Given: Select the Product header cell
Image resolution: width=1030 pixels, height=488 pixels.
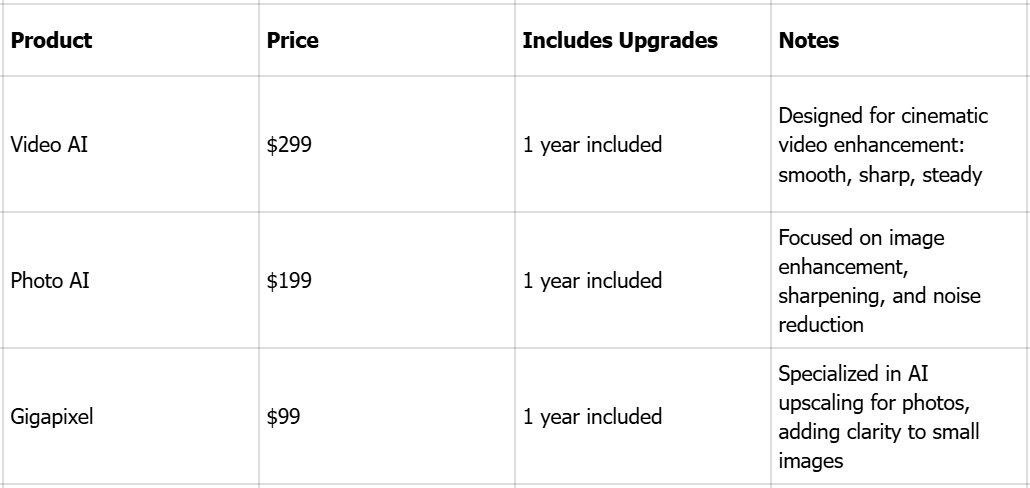Looking at the screenshot, I should coord(130,40).
